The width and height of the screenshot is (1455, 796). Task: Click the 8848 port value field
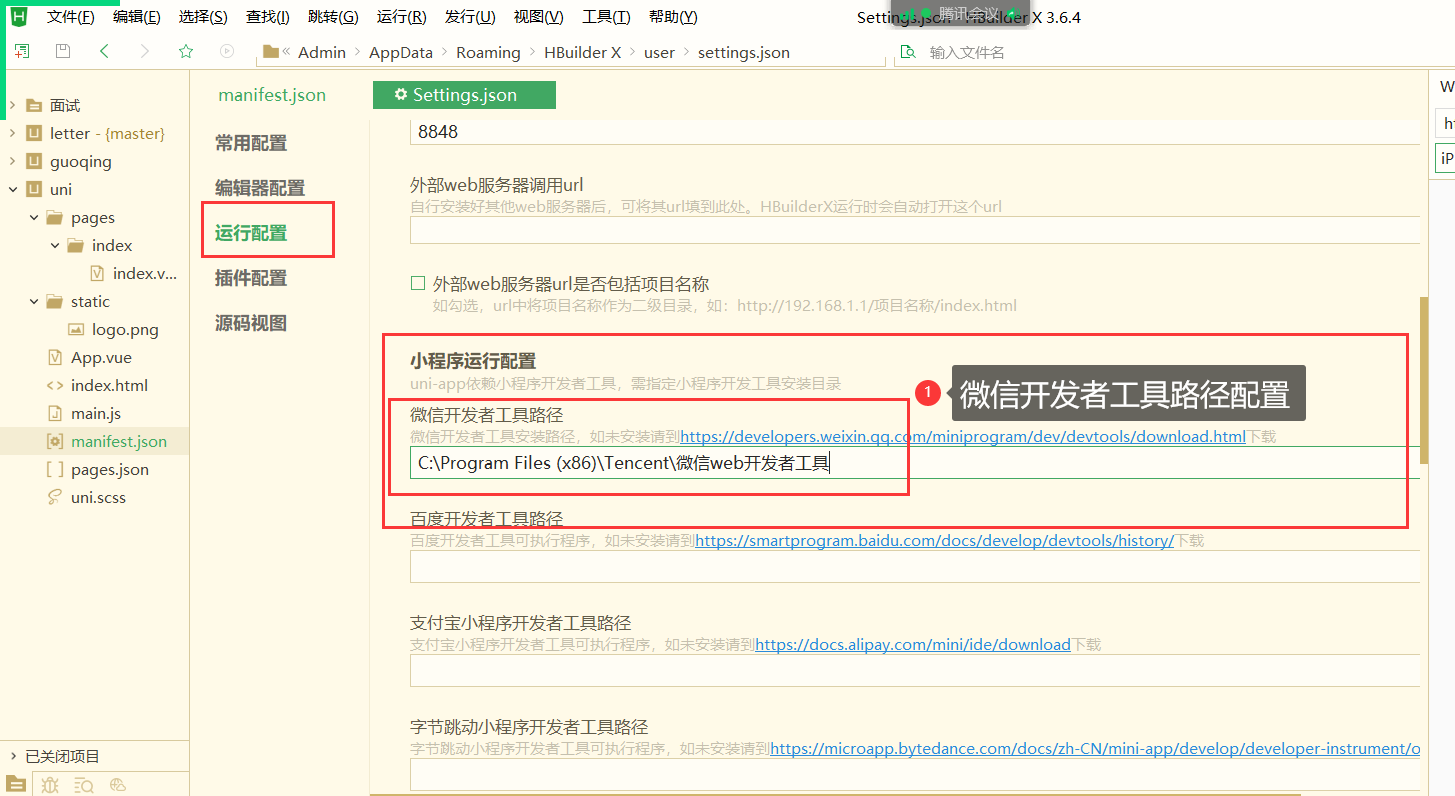point(915,132)
